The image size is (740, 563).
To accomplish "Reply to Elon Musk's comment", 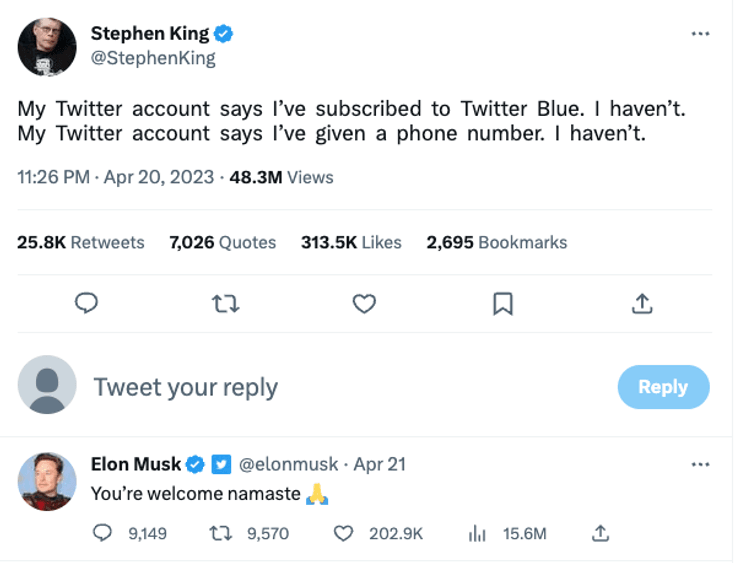I will pyautogui.click(x=102, y=534).
